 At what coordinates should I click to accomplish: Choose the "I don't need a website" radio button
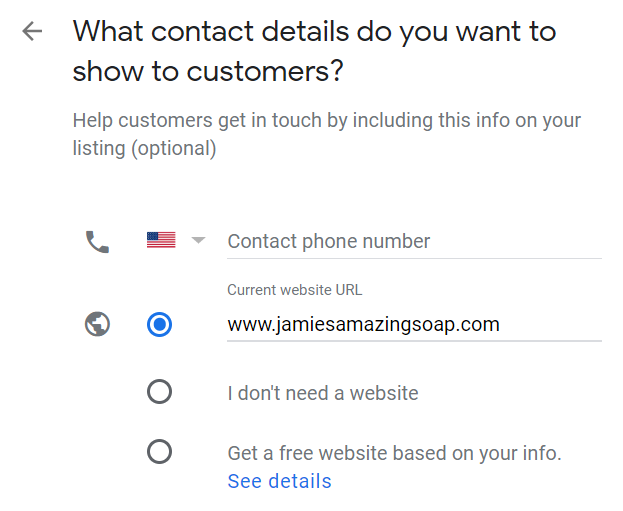coord(159,391)
